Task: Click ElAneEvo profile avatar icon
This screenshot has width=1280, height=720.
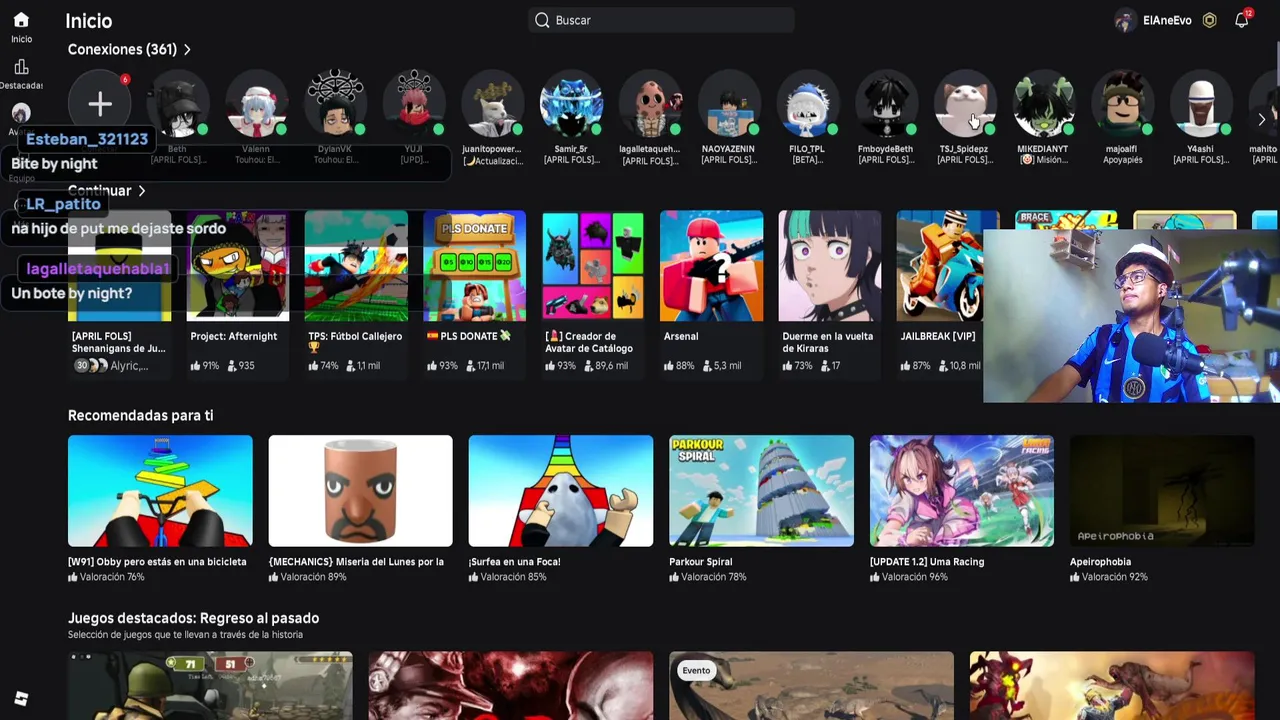Action: click(x=1125, y=20)
